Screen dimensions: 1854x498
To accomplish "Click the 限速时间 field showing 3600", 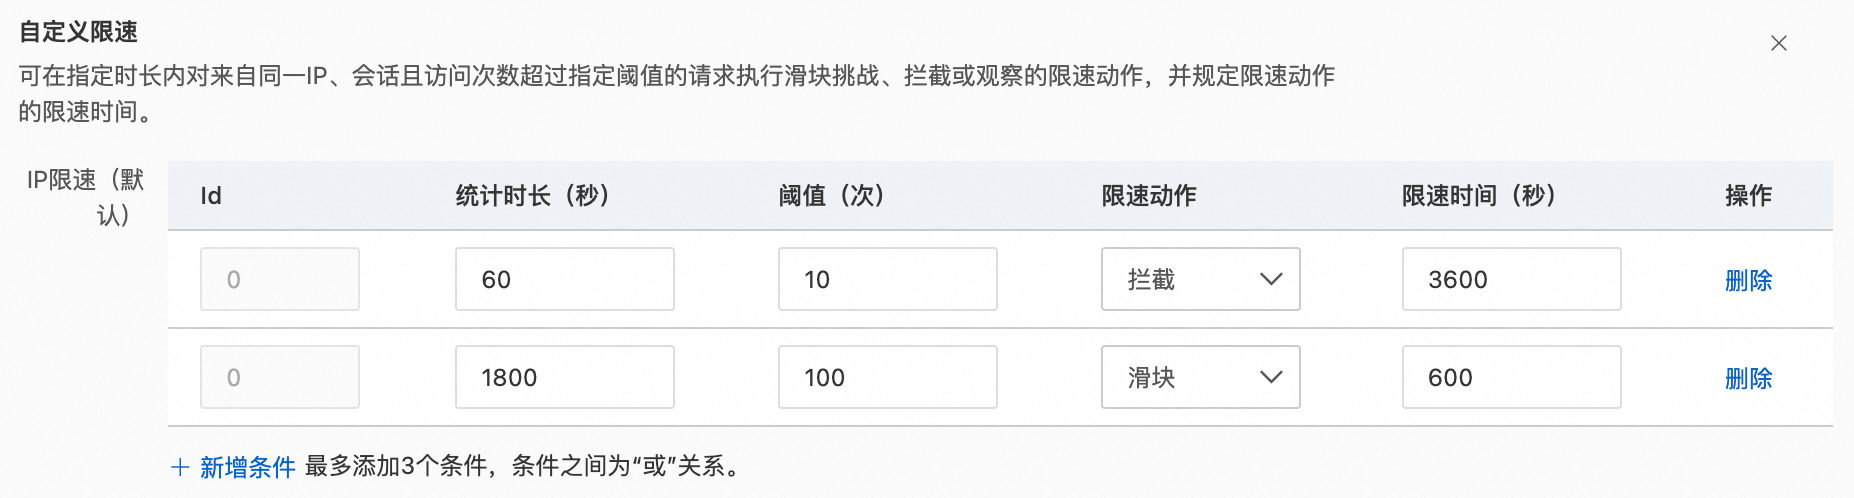I will pos(1510,279).
